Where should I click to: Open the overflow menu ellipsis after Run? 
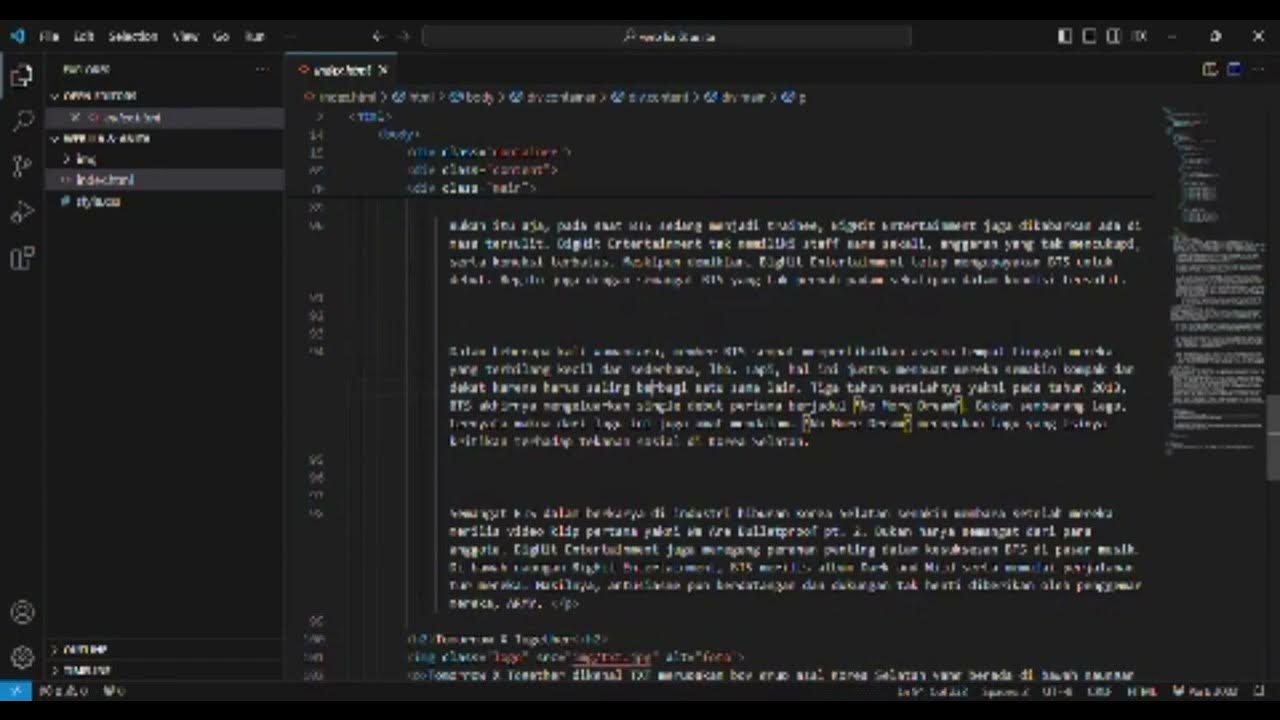289,36
